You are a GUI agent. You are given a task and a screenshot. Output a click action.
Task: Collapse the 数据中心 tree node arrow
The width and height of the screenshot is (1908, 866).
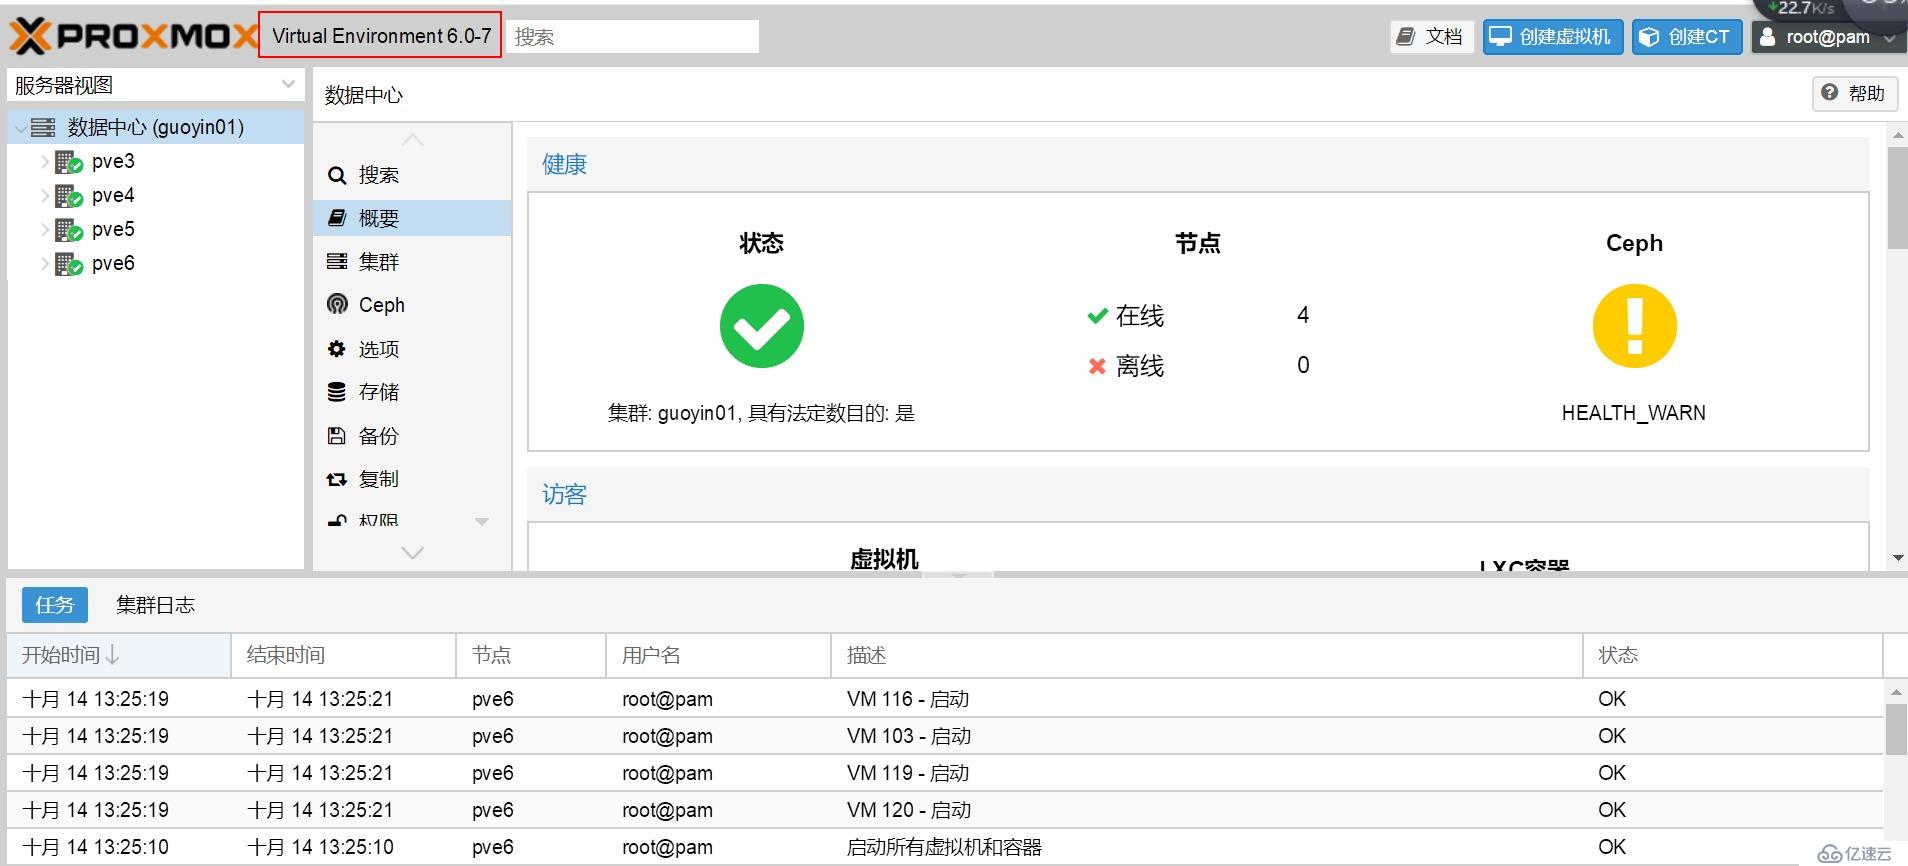coord(20,128)
